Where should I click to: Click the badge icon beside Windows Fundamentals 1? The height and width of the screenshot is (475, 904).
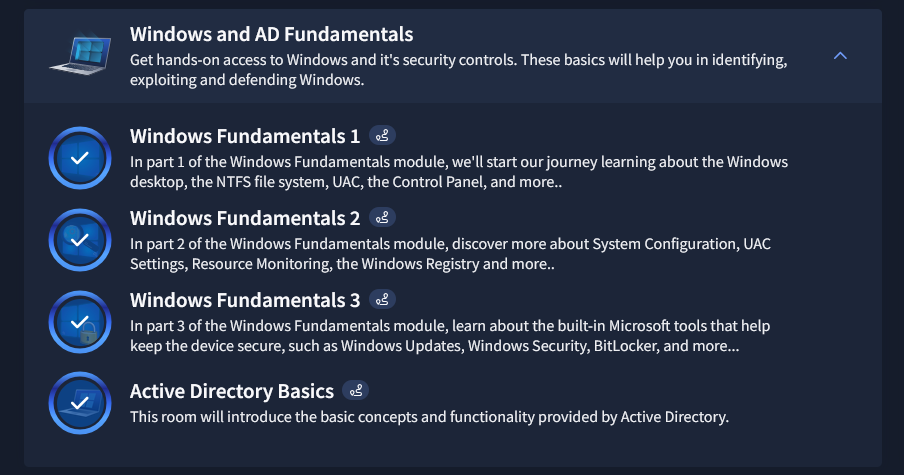coord(383,135)
